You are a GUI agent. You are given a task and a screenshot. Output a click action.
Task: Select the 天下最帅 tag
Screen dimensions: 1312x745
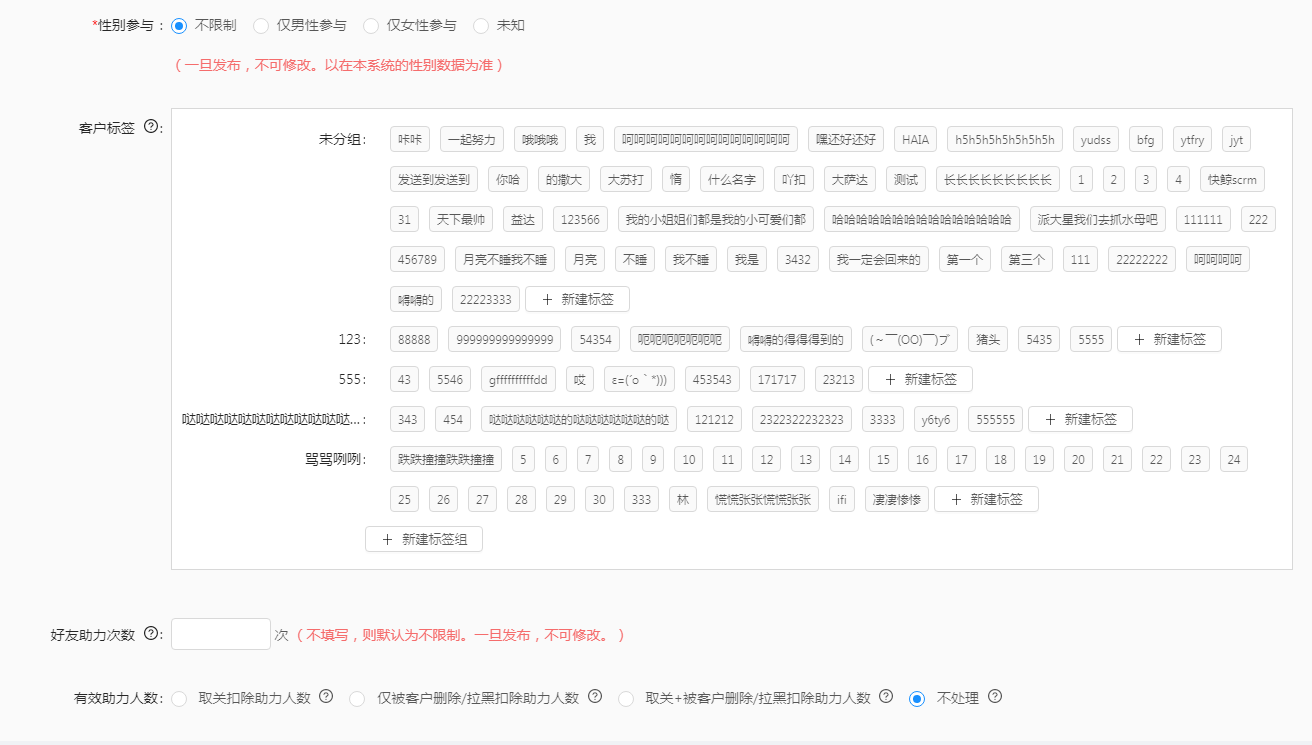(462, 219)
